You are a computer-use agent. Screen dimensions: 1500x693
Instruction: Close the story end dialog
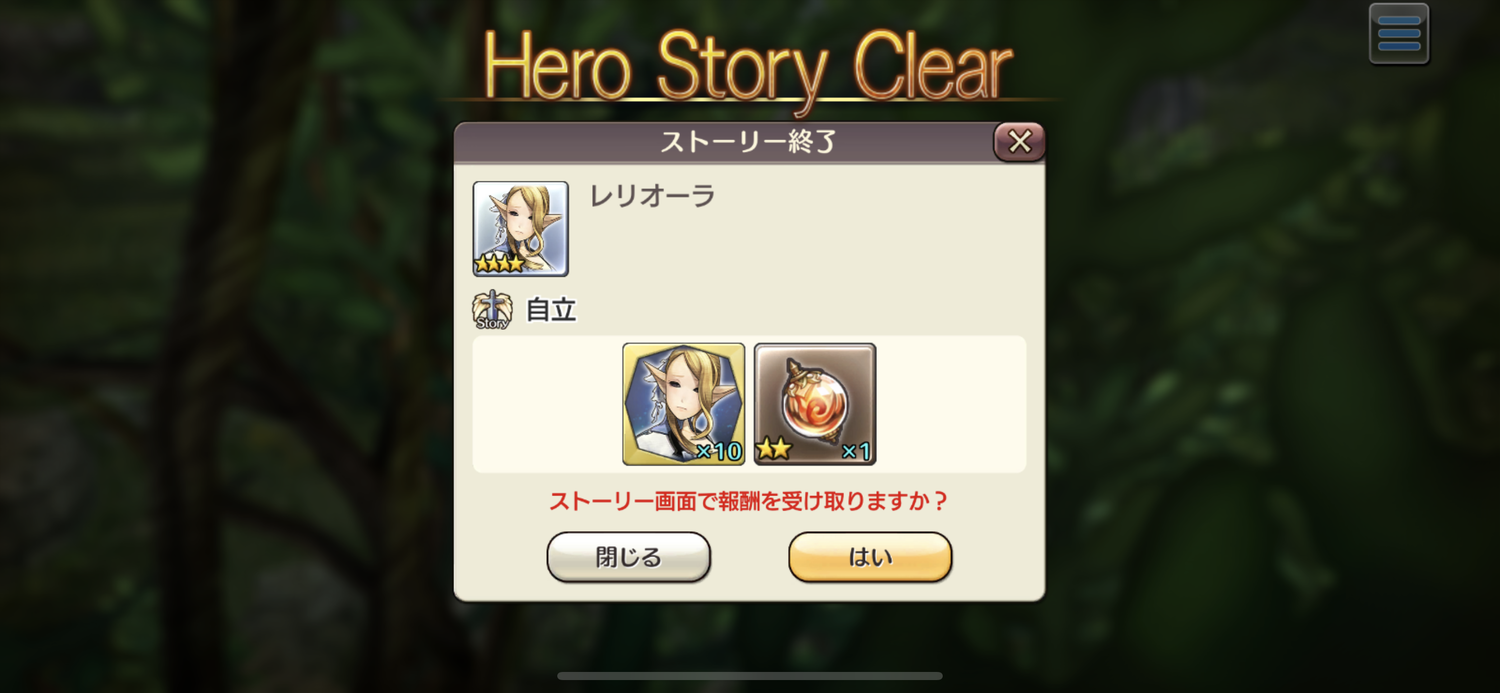coord(1019,142)
